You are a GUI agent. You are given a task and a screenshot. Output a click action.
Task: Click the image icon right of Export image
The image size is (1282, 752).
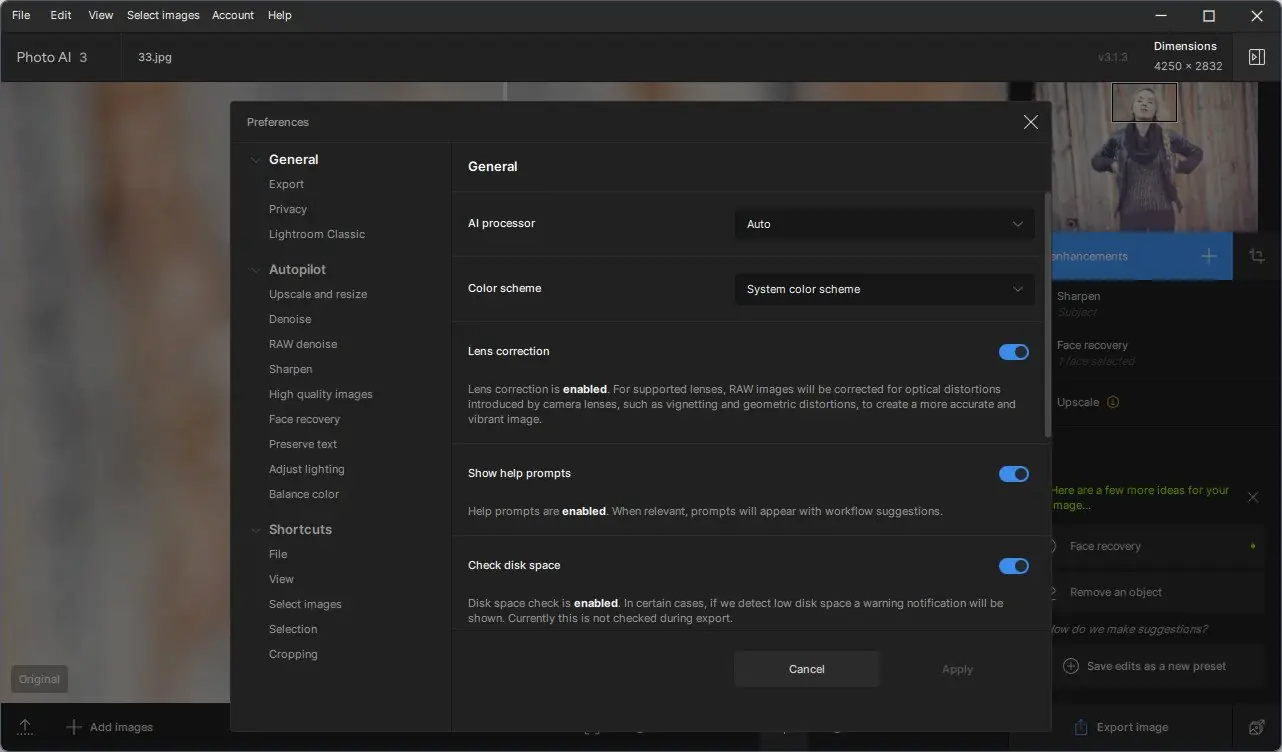1257,727
